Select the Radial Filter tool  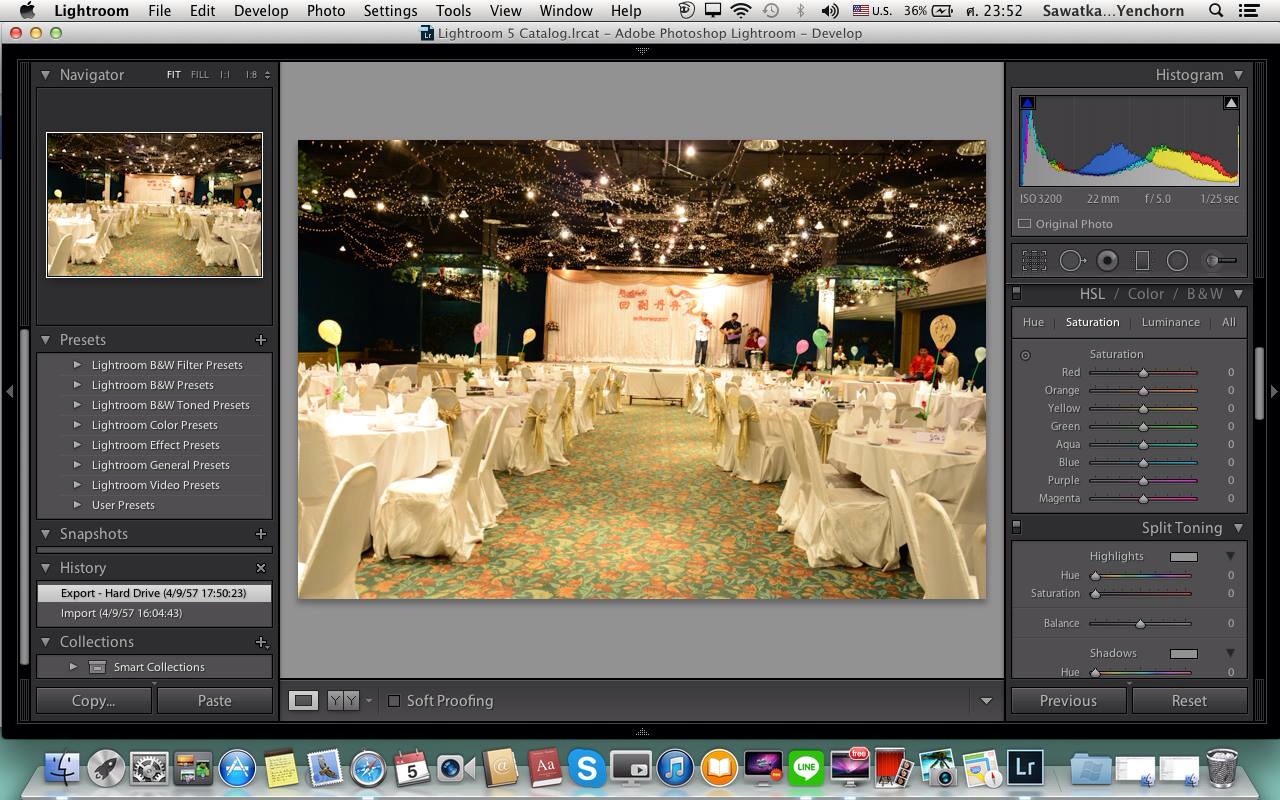[1177, 261]
